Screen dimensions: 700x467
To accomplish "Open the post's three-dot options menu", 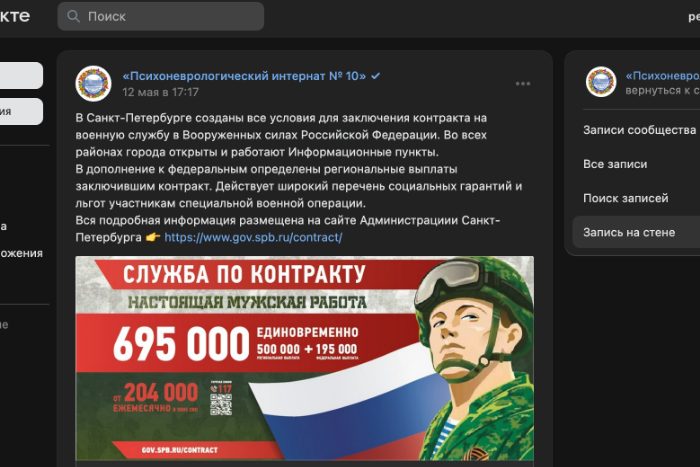I will (x=523, y=83).
